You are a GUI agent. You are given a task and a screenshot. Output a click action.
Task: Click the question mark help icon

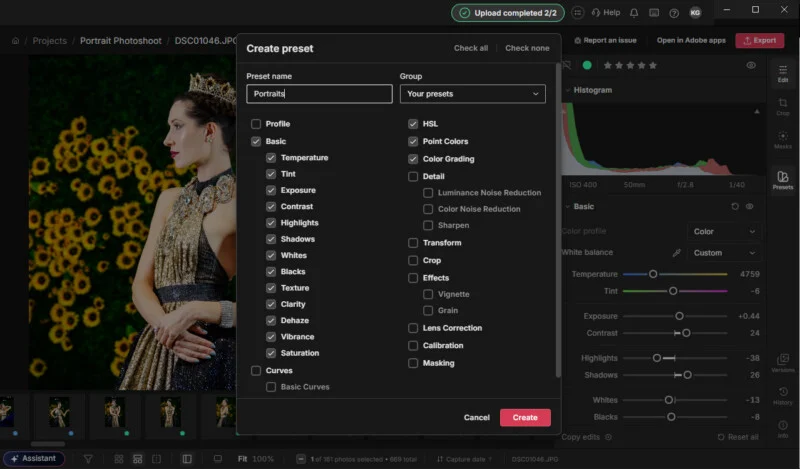click(674, 13)
